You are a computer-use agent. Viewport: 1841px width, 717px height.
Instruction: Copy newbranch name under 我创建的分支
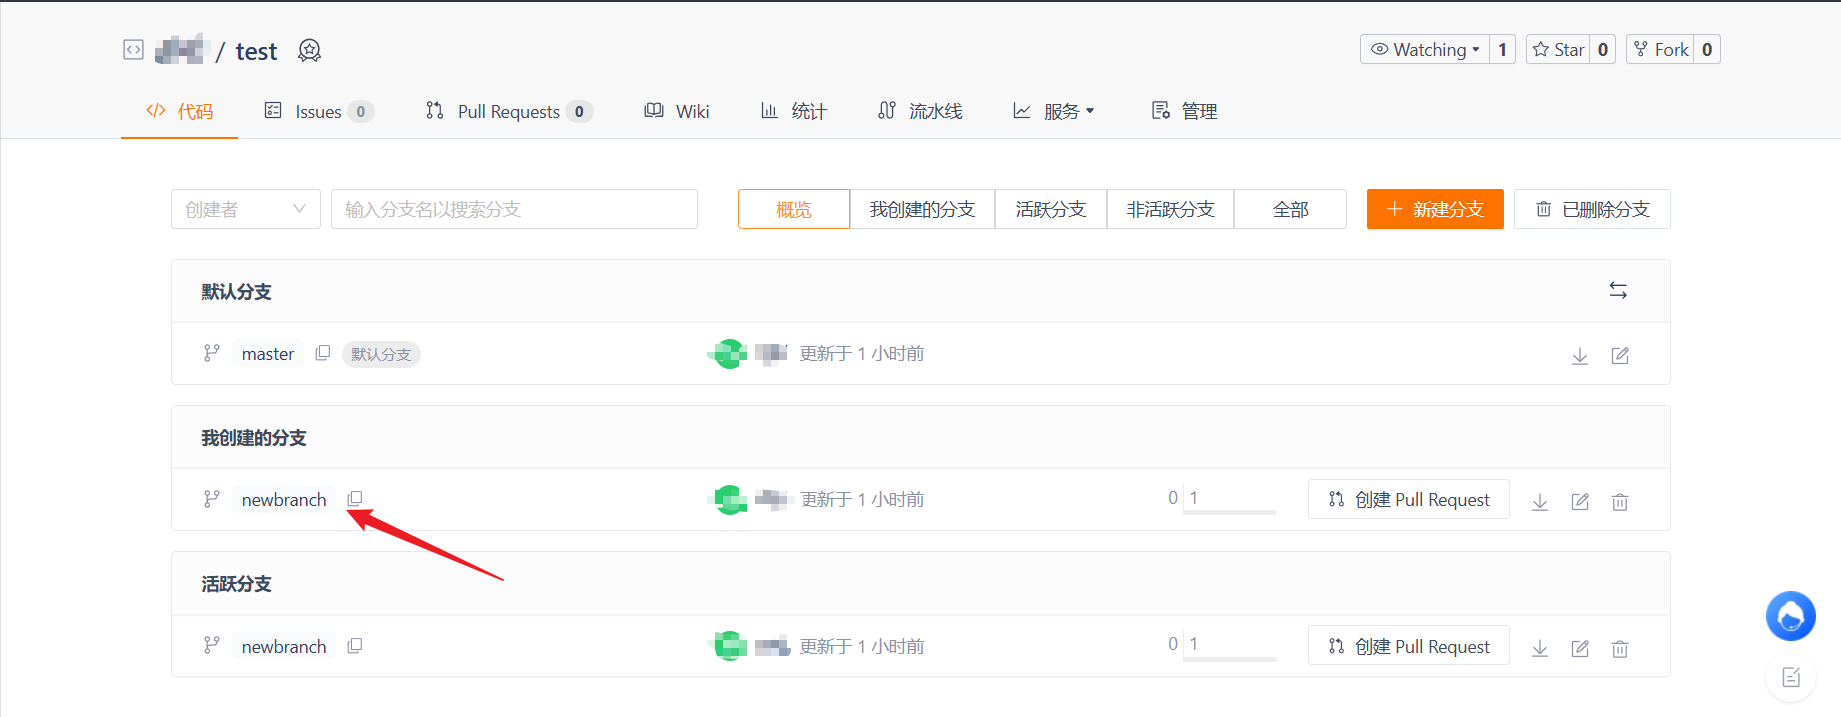[x=355, y=499]
